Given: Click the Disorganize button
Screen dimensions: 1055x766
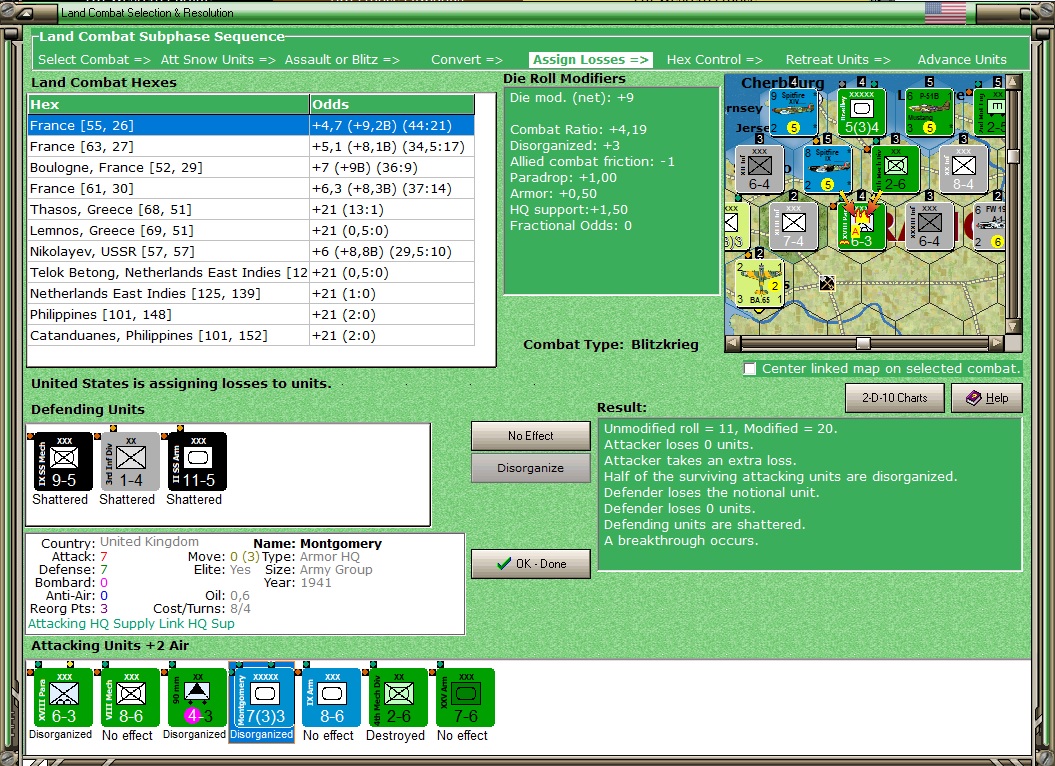Looking at the screenshot, I should coord(531,468).
